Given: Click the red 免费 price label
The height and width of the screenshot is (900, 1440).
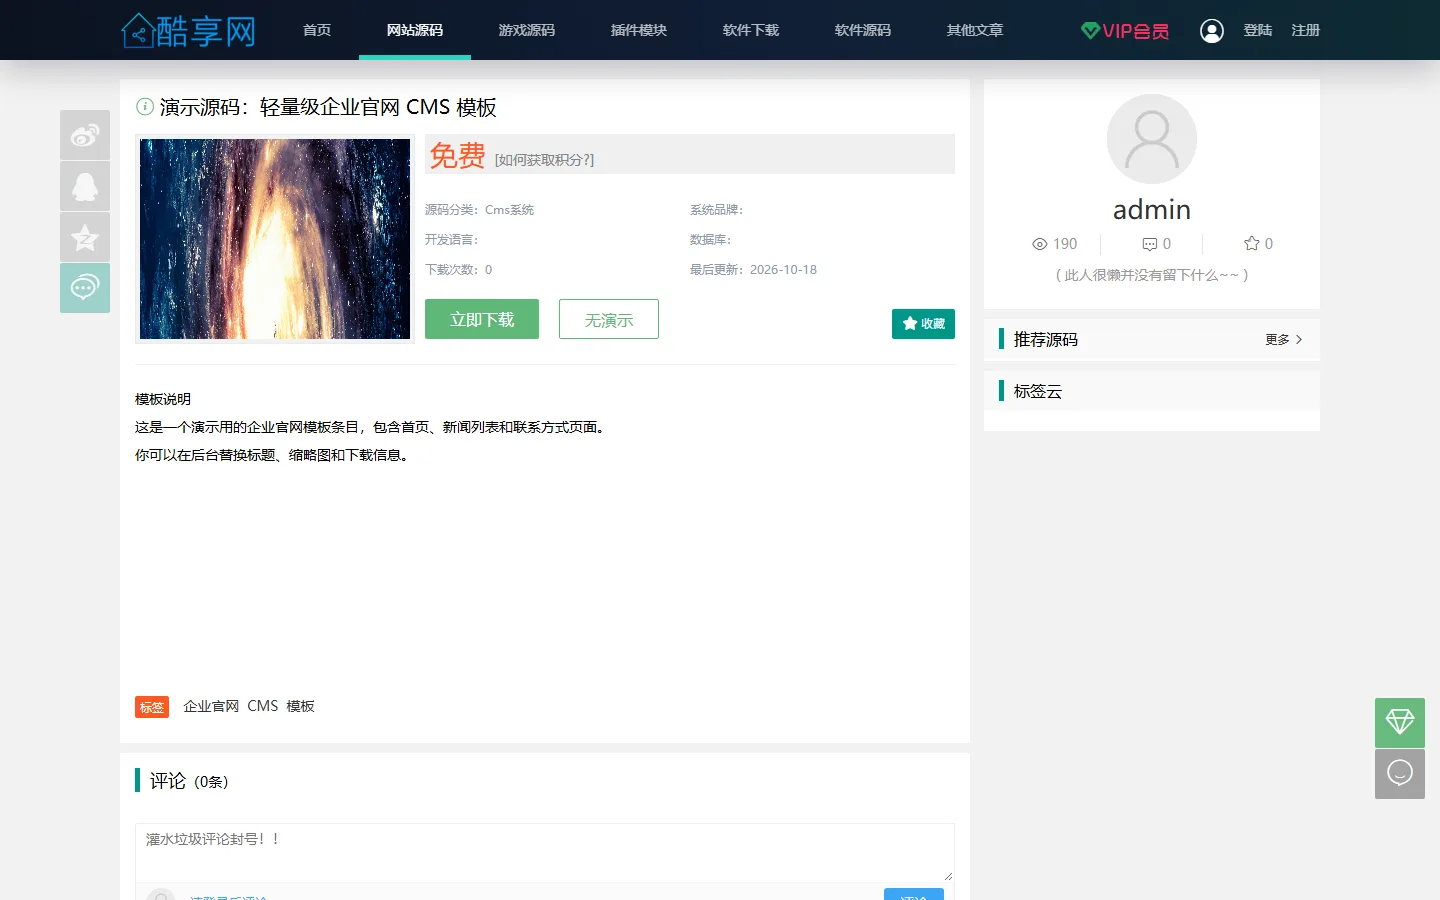Looking at the screenshot, I should click(x=457, y=155).
